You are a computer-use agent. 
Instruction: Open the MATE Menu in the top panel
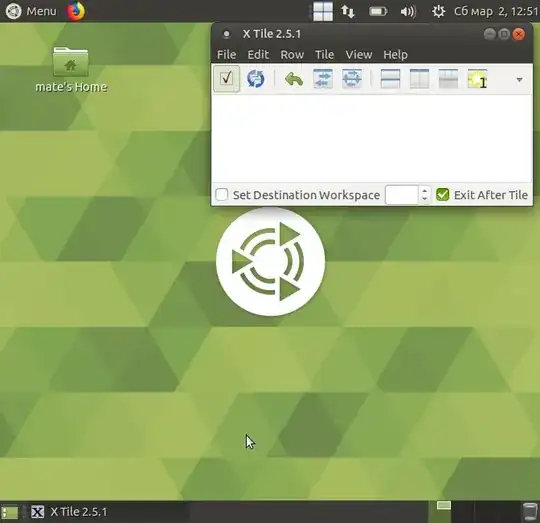click(x=31, y=11)
